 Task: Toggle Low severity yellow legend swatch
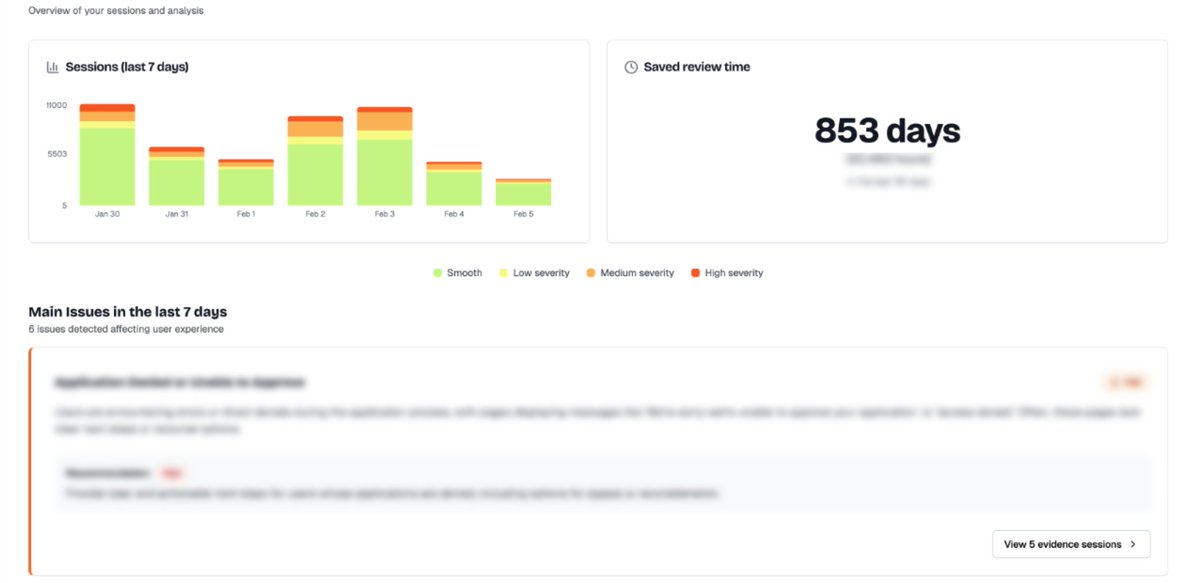tap(503, 273)
